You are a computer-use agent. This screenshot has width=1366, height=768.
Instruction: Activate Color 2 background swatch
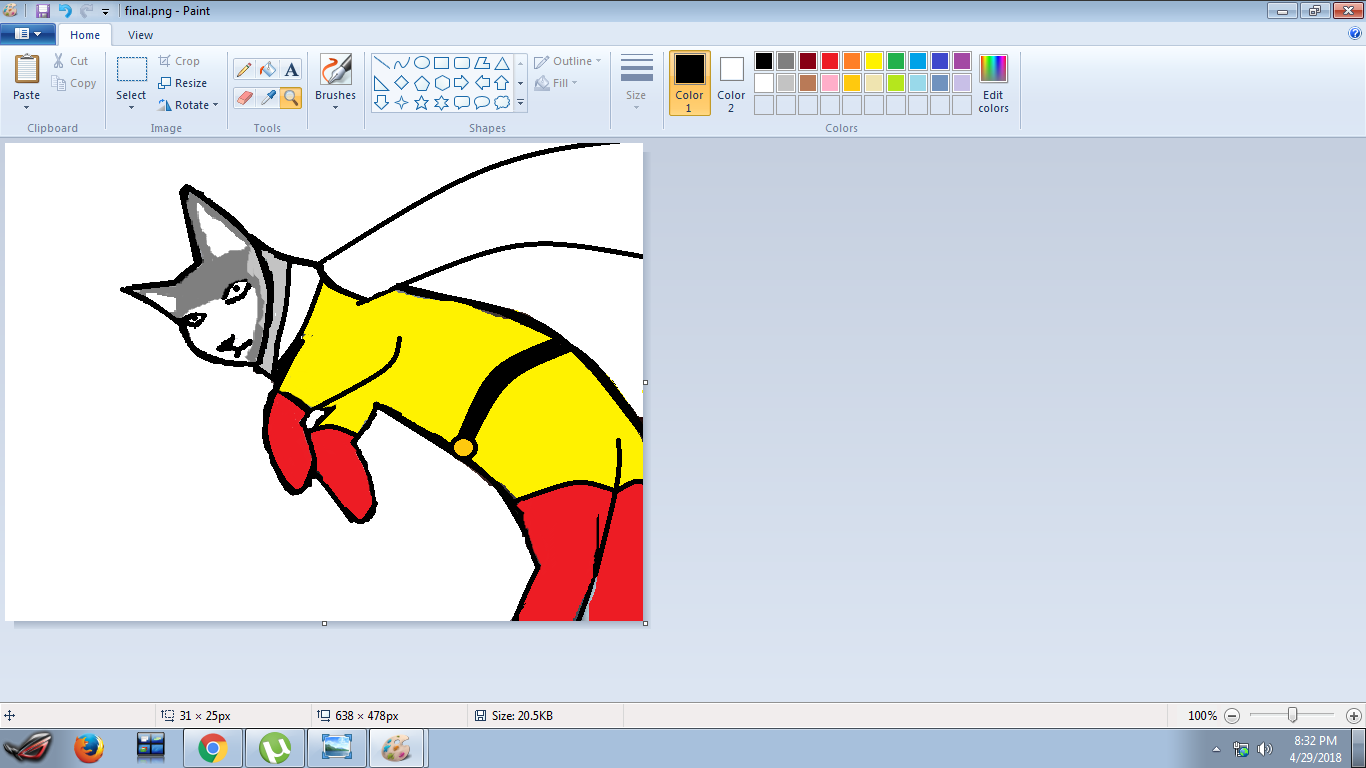tap(731, 83)
